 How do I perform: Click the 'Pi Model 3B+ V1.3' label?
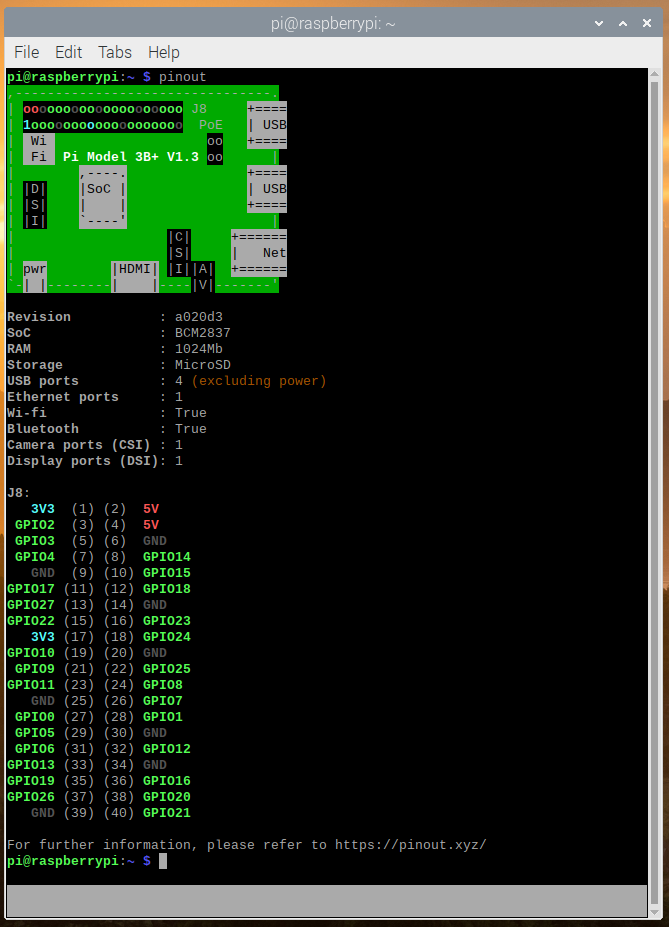[x=131, y=157]
